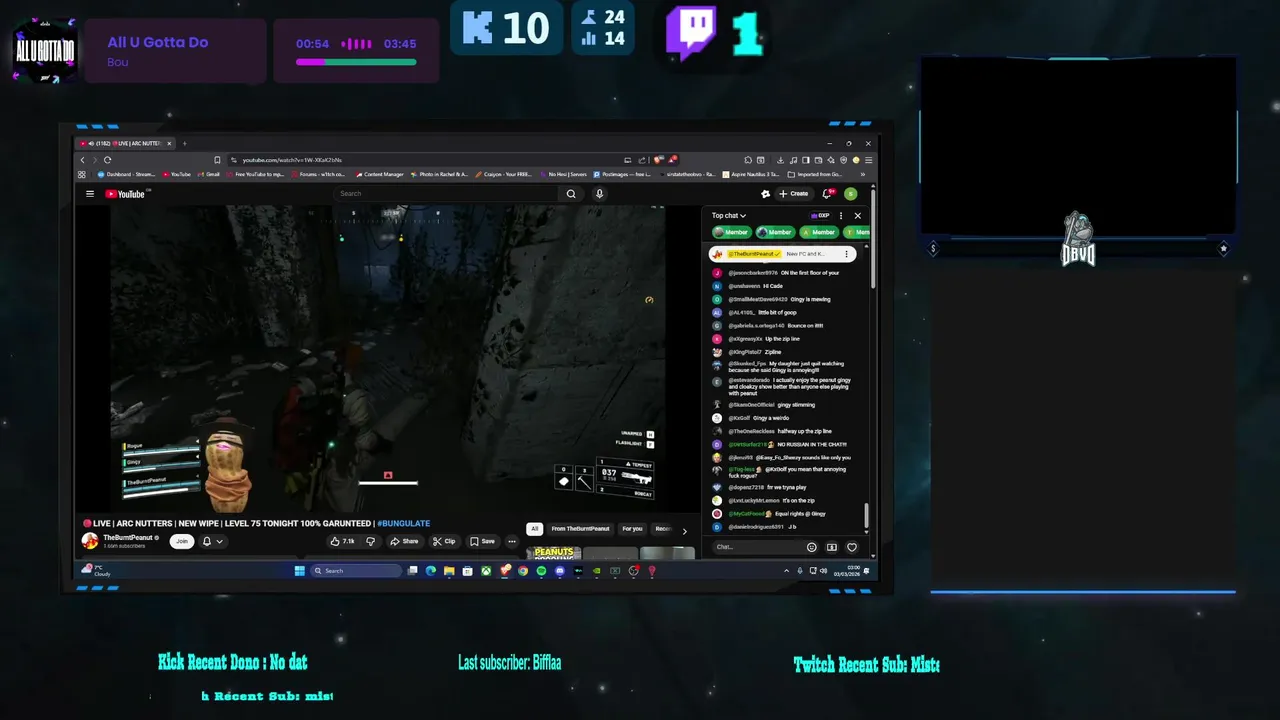Open Spotify from the Windows taskbar
Viewport: 1280px width, 720px height.
point(541,571)
